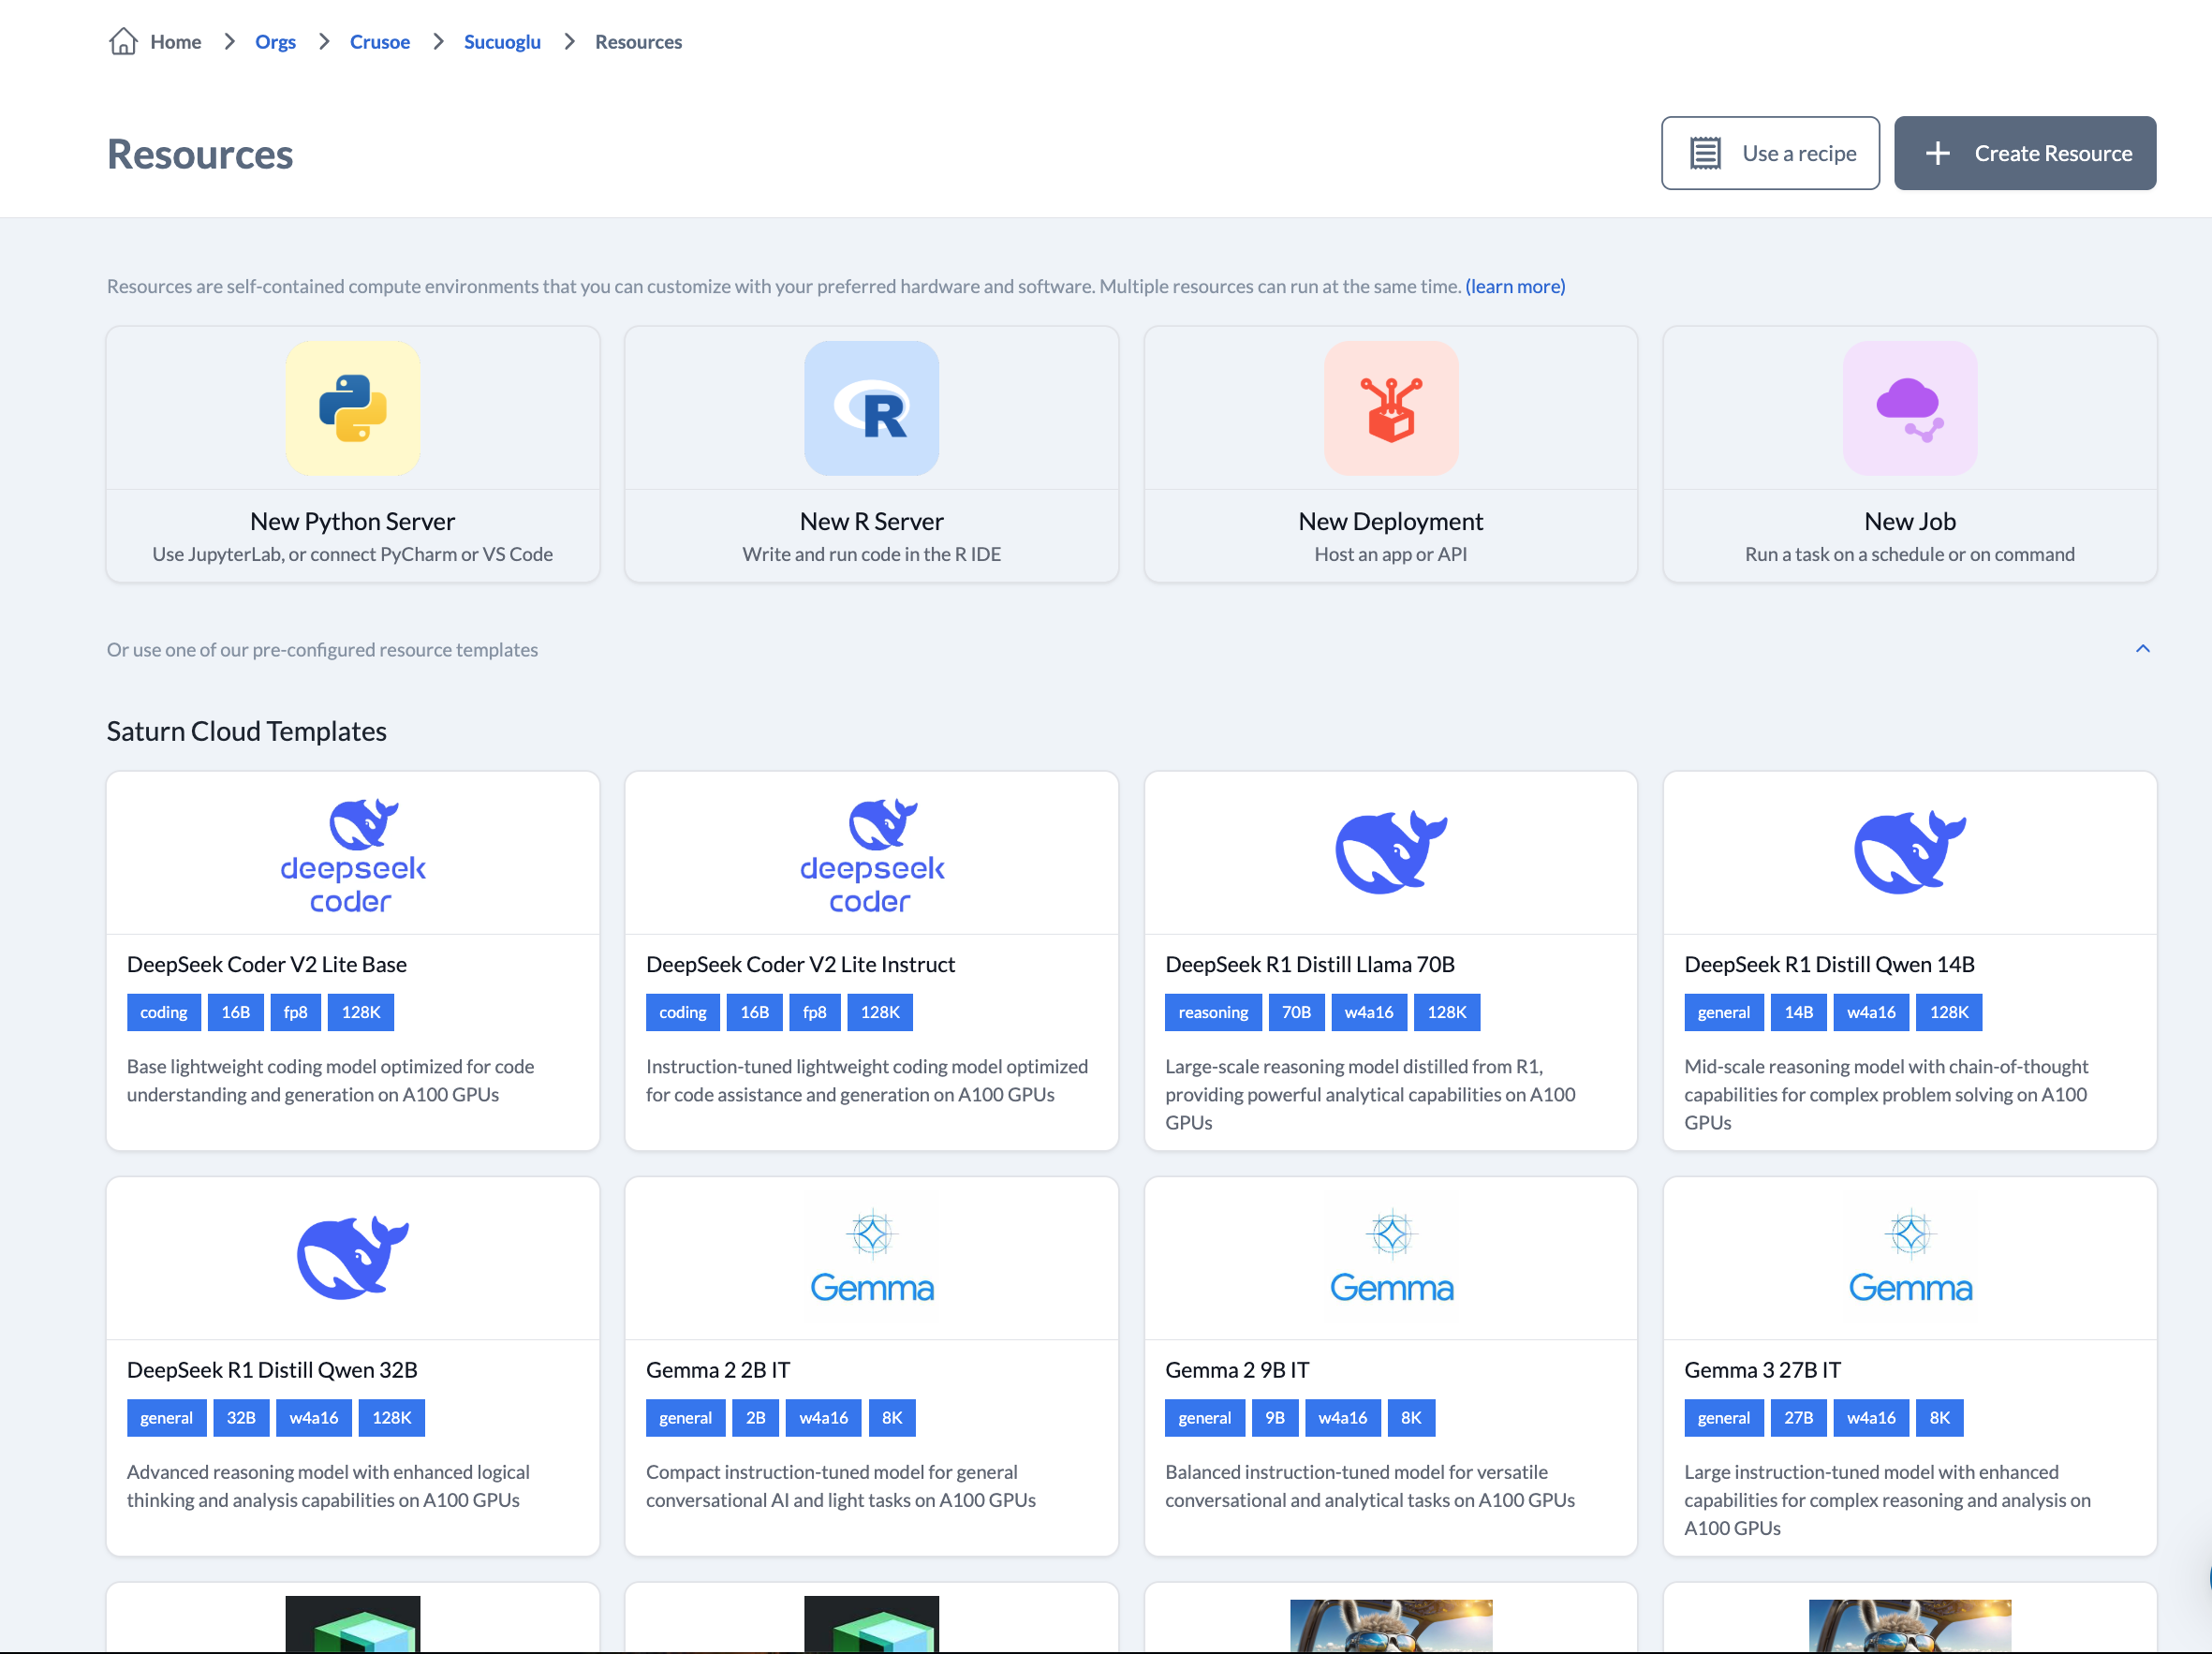The image size is (2212, 1654).
Task: Open the Orgs breadcrumb link
Action: click(275, 41)
